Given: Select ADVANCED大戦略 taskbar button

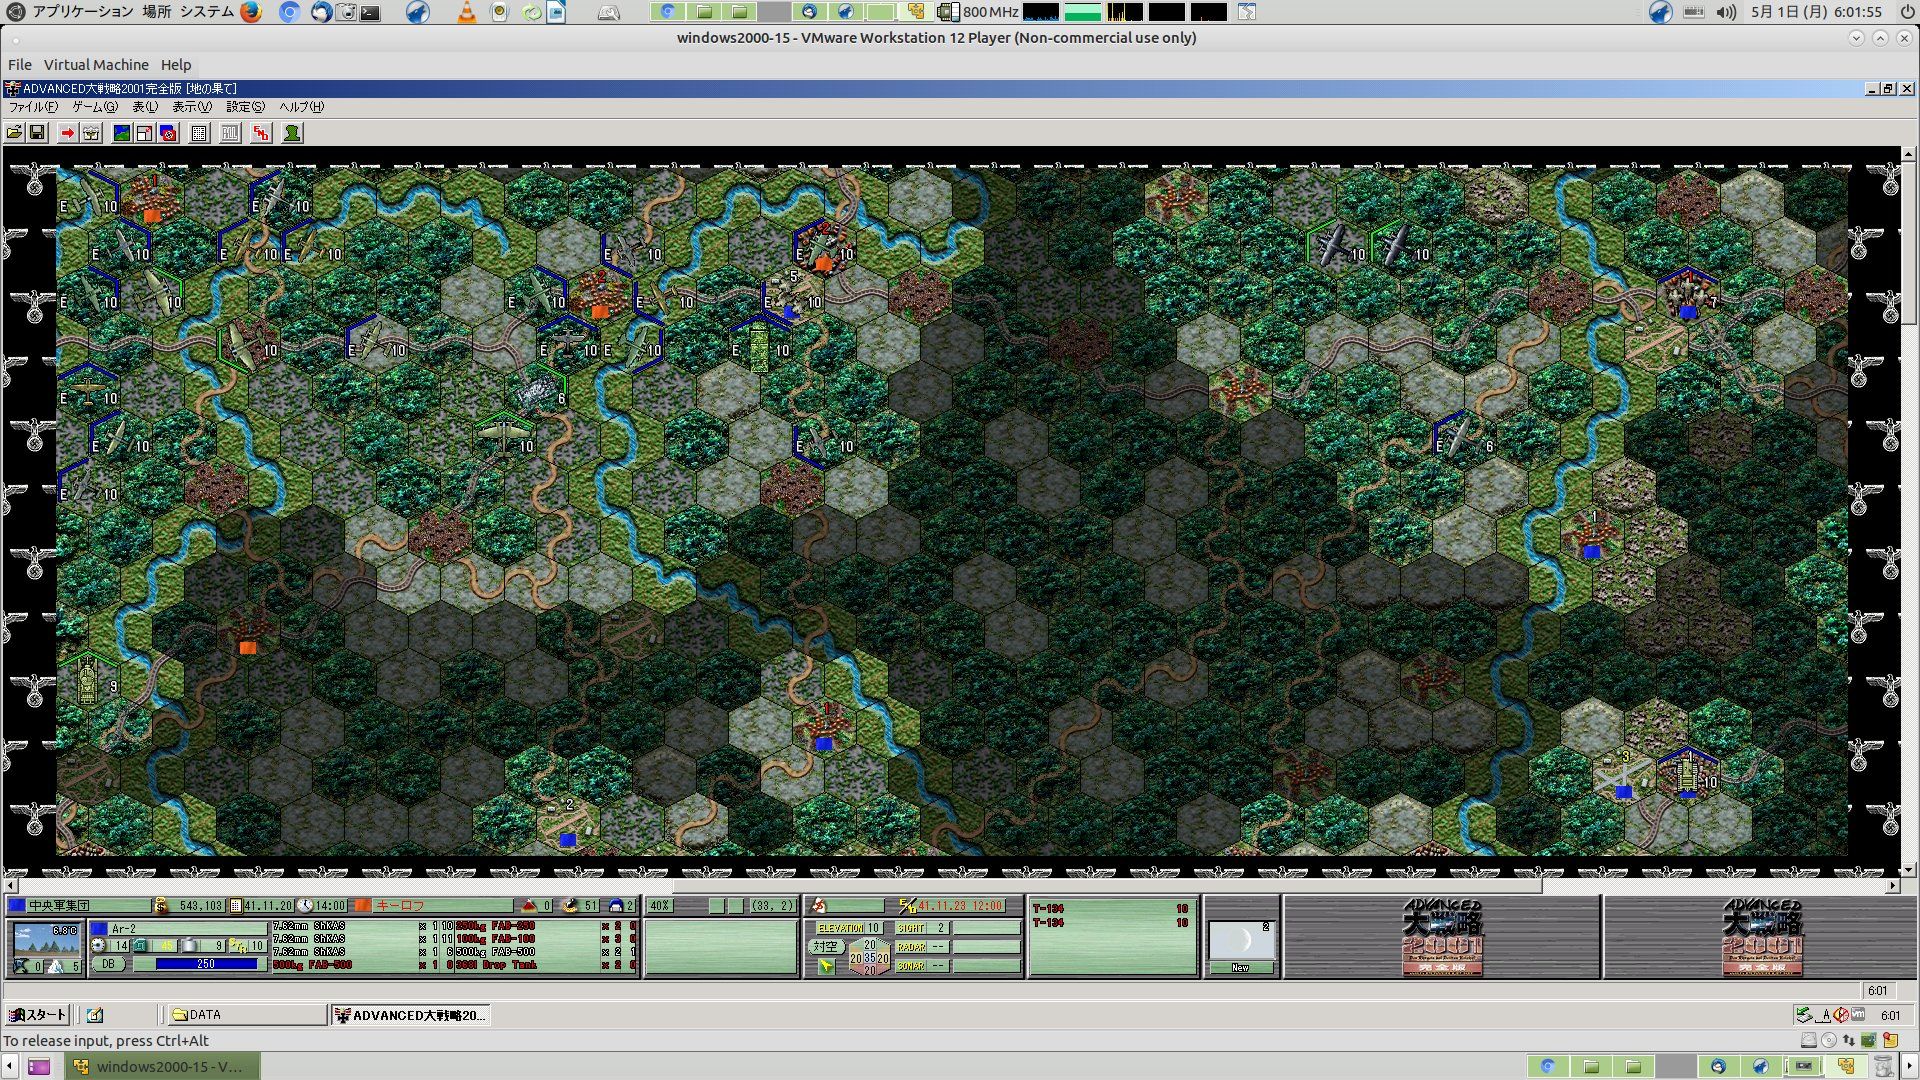Looking at the screenshot, I should [410, 1015].
